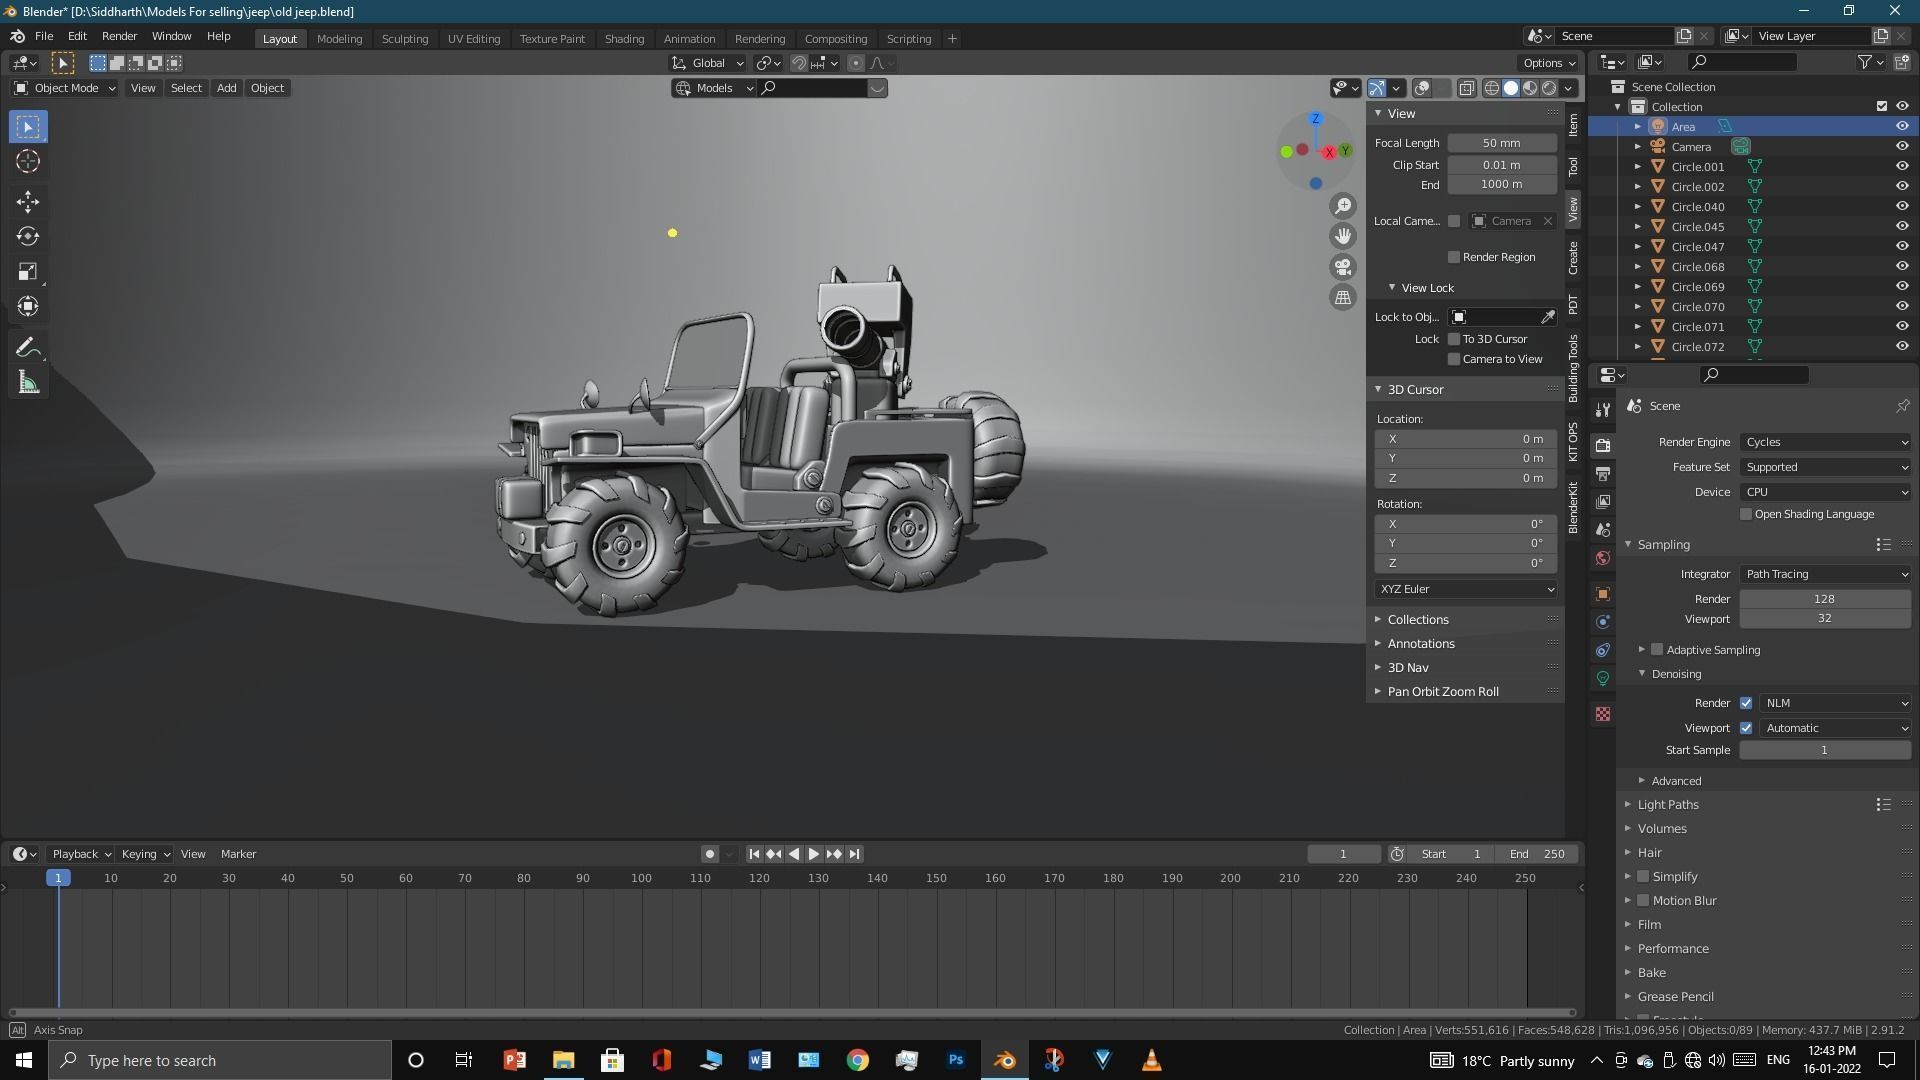
Task: Disable Render denoising checkbox
Action: (1746, 703)
